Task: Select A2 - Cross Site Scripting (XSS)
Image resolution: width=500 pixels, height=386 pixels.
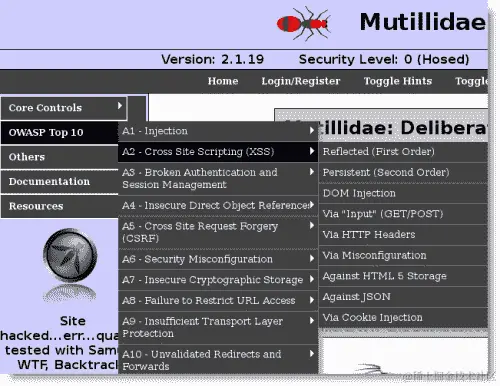Action: click(x=218, y=152)
